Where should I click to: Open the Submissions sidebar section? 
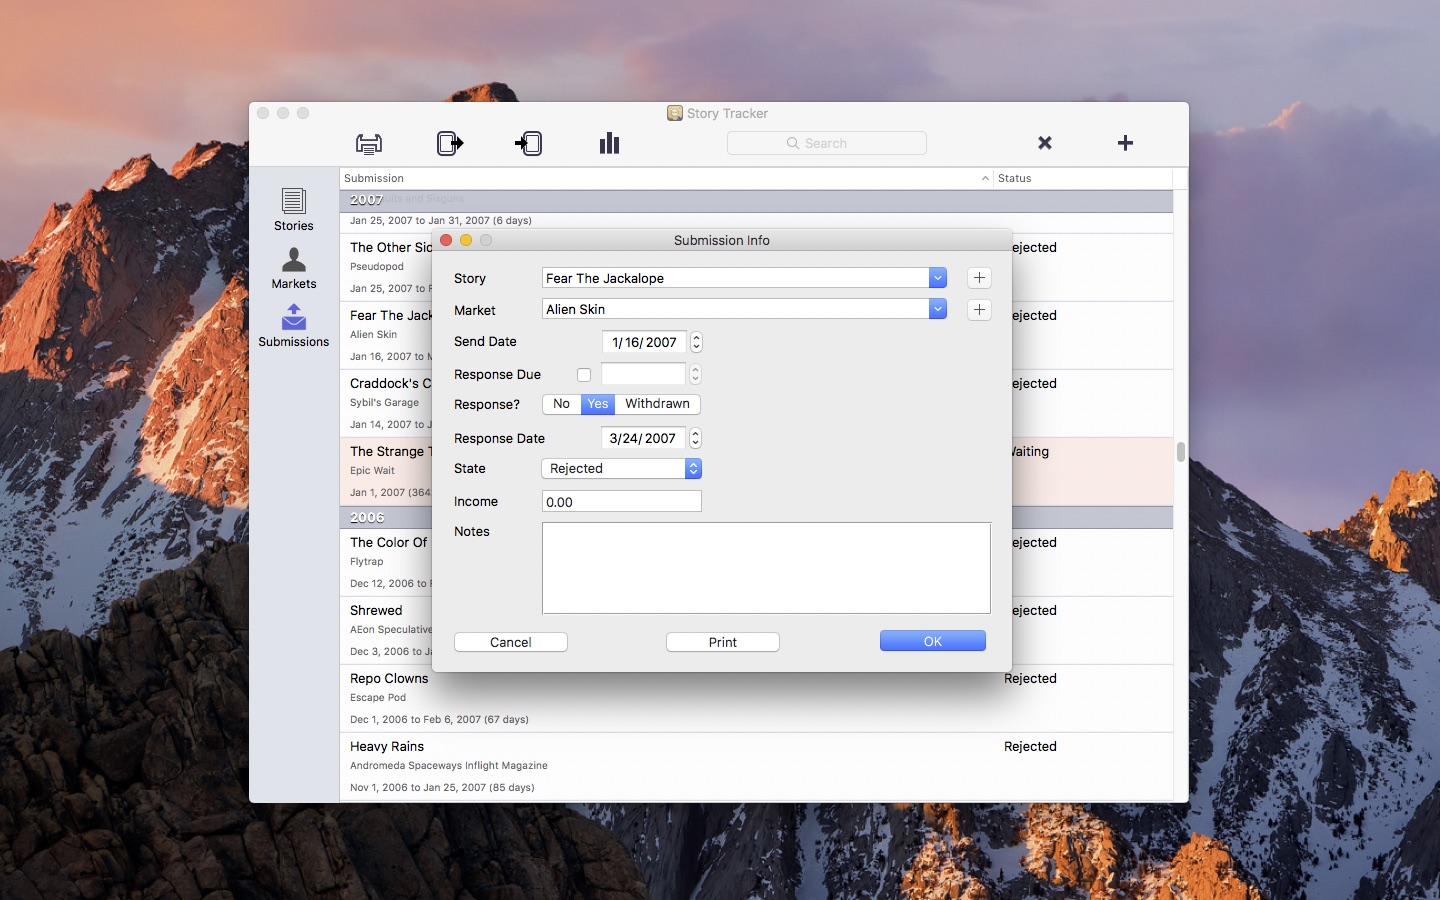point(293,326)
